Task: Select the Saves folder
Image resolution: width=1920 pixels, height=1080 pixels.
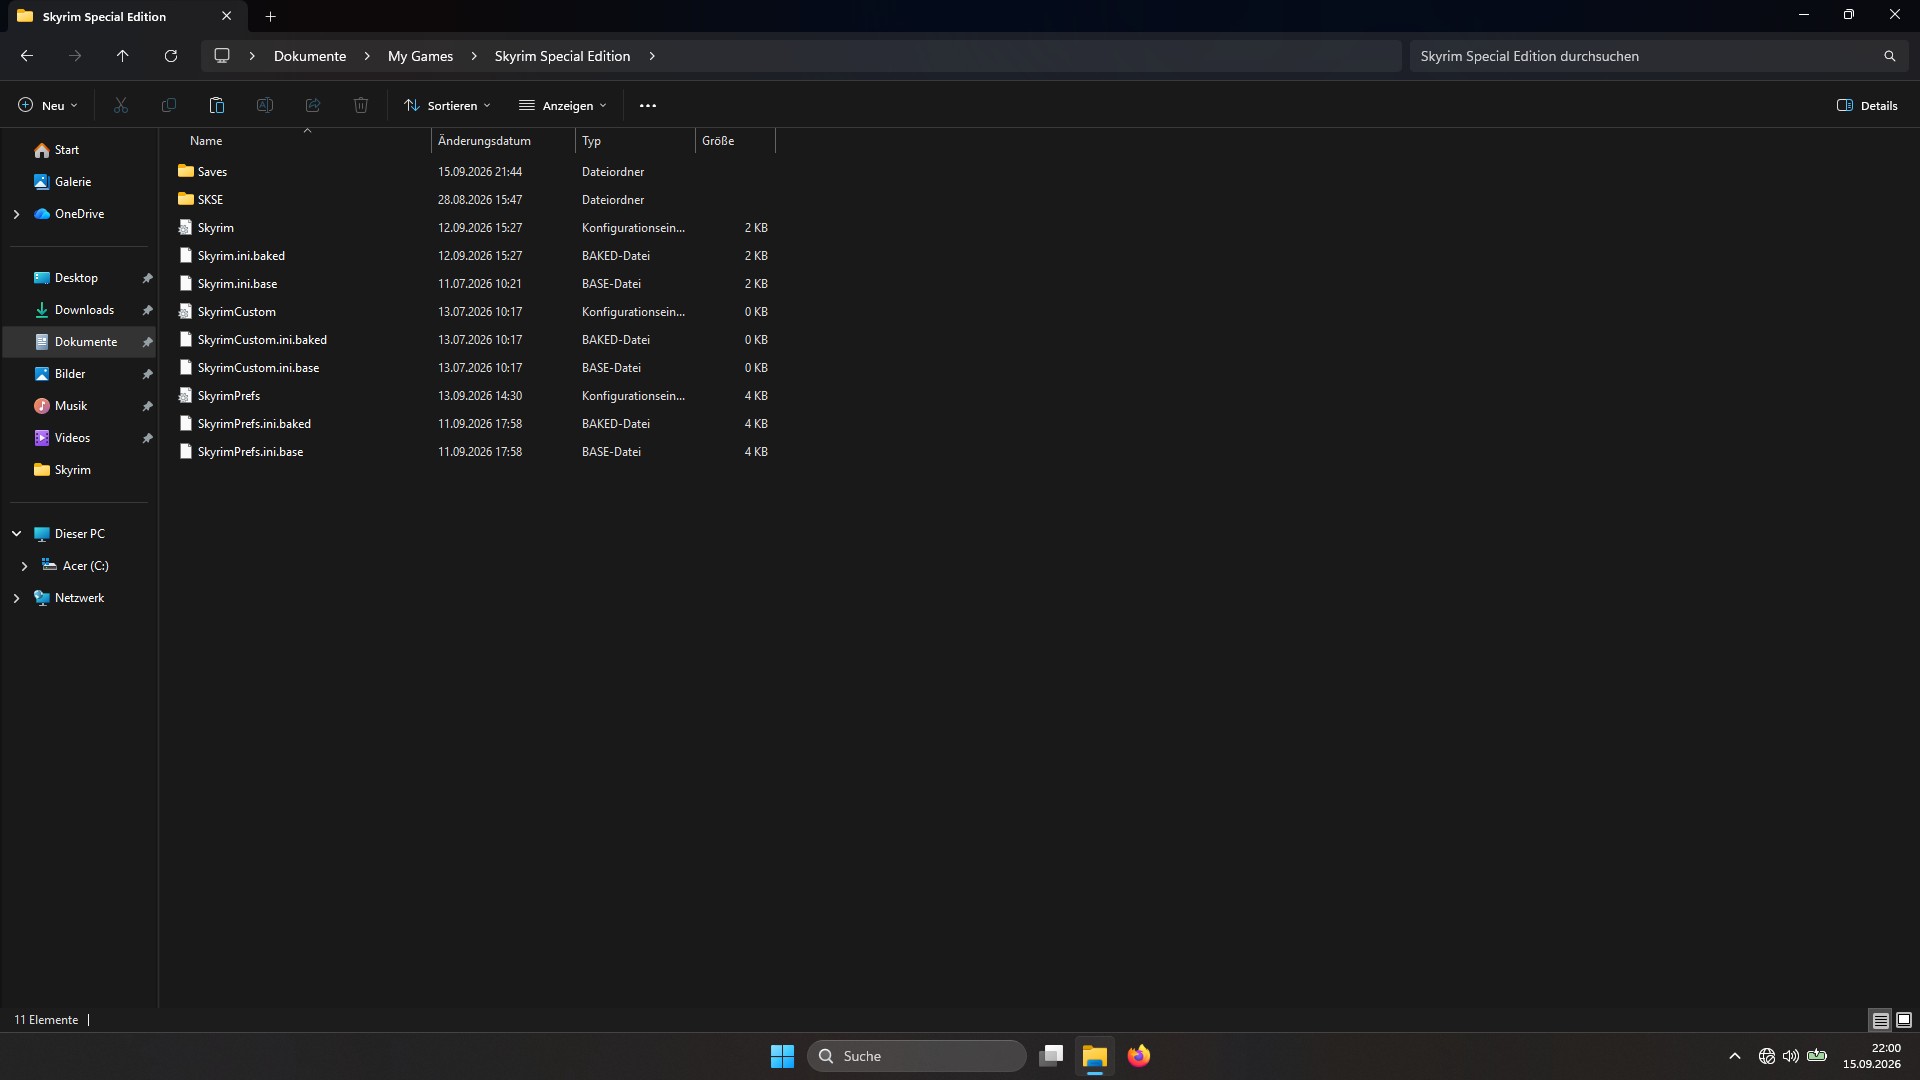Action: (475, 172)
